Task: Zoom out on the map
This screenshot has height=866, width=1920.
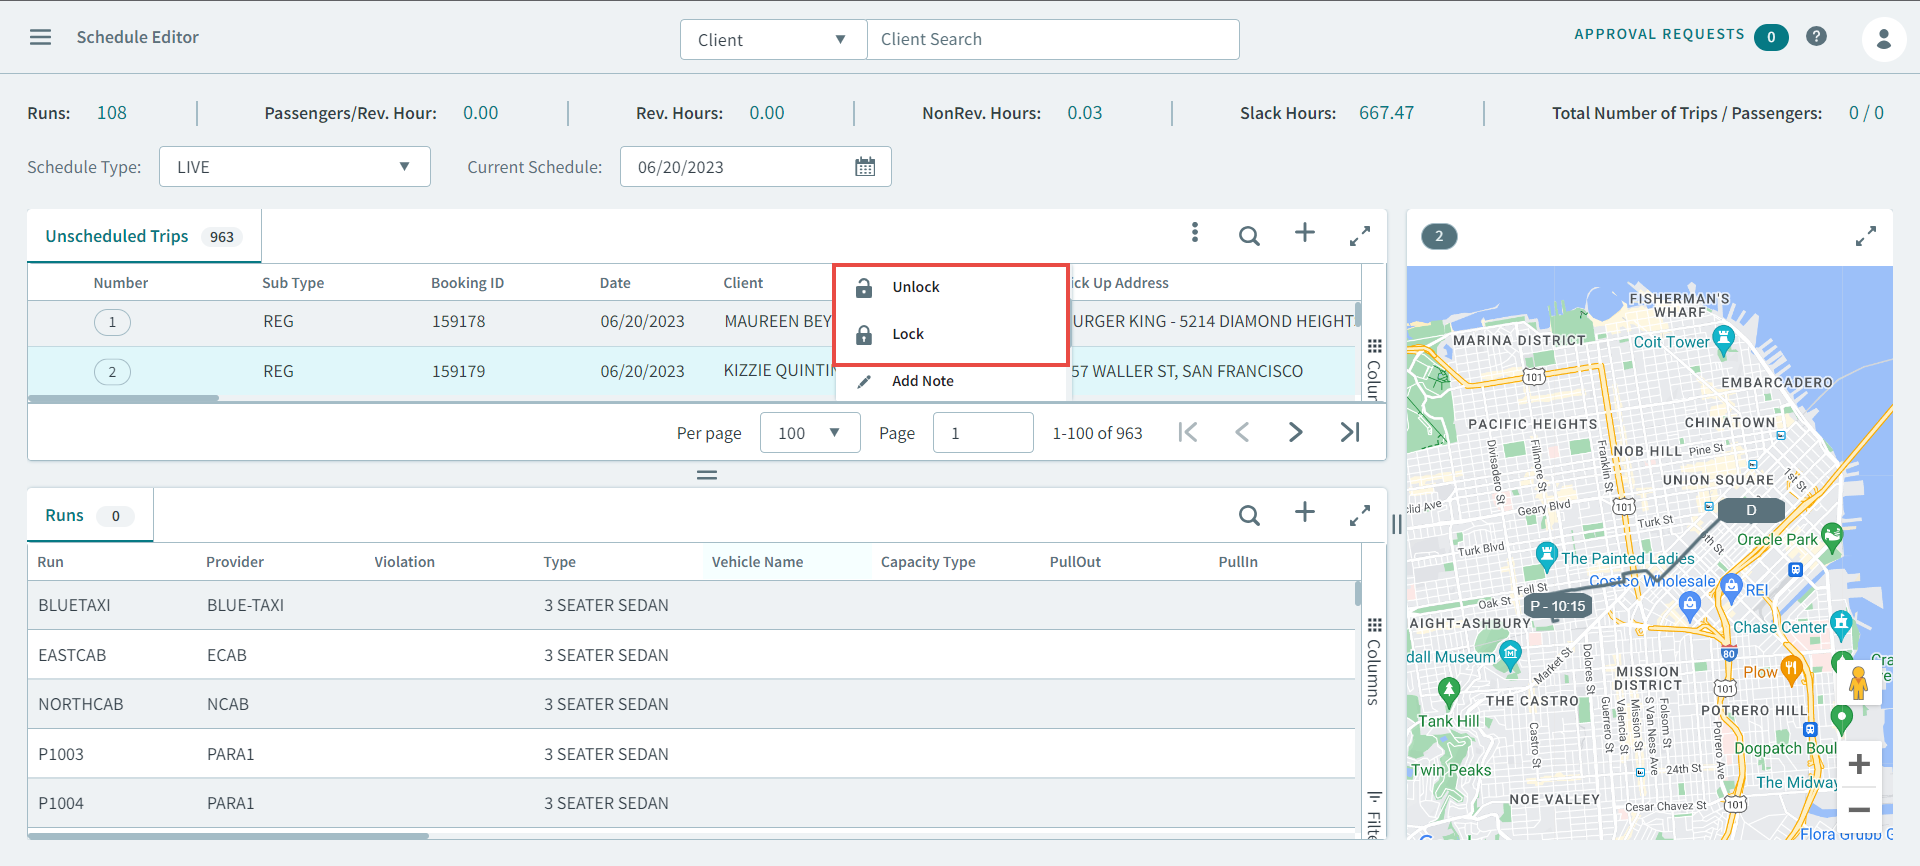Action: 1859,810
